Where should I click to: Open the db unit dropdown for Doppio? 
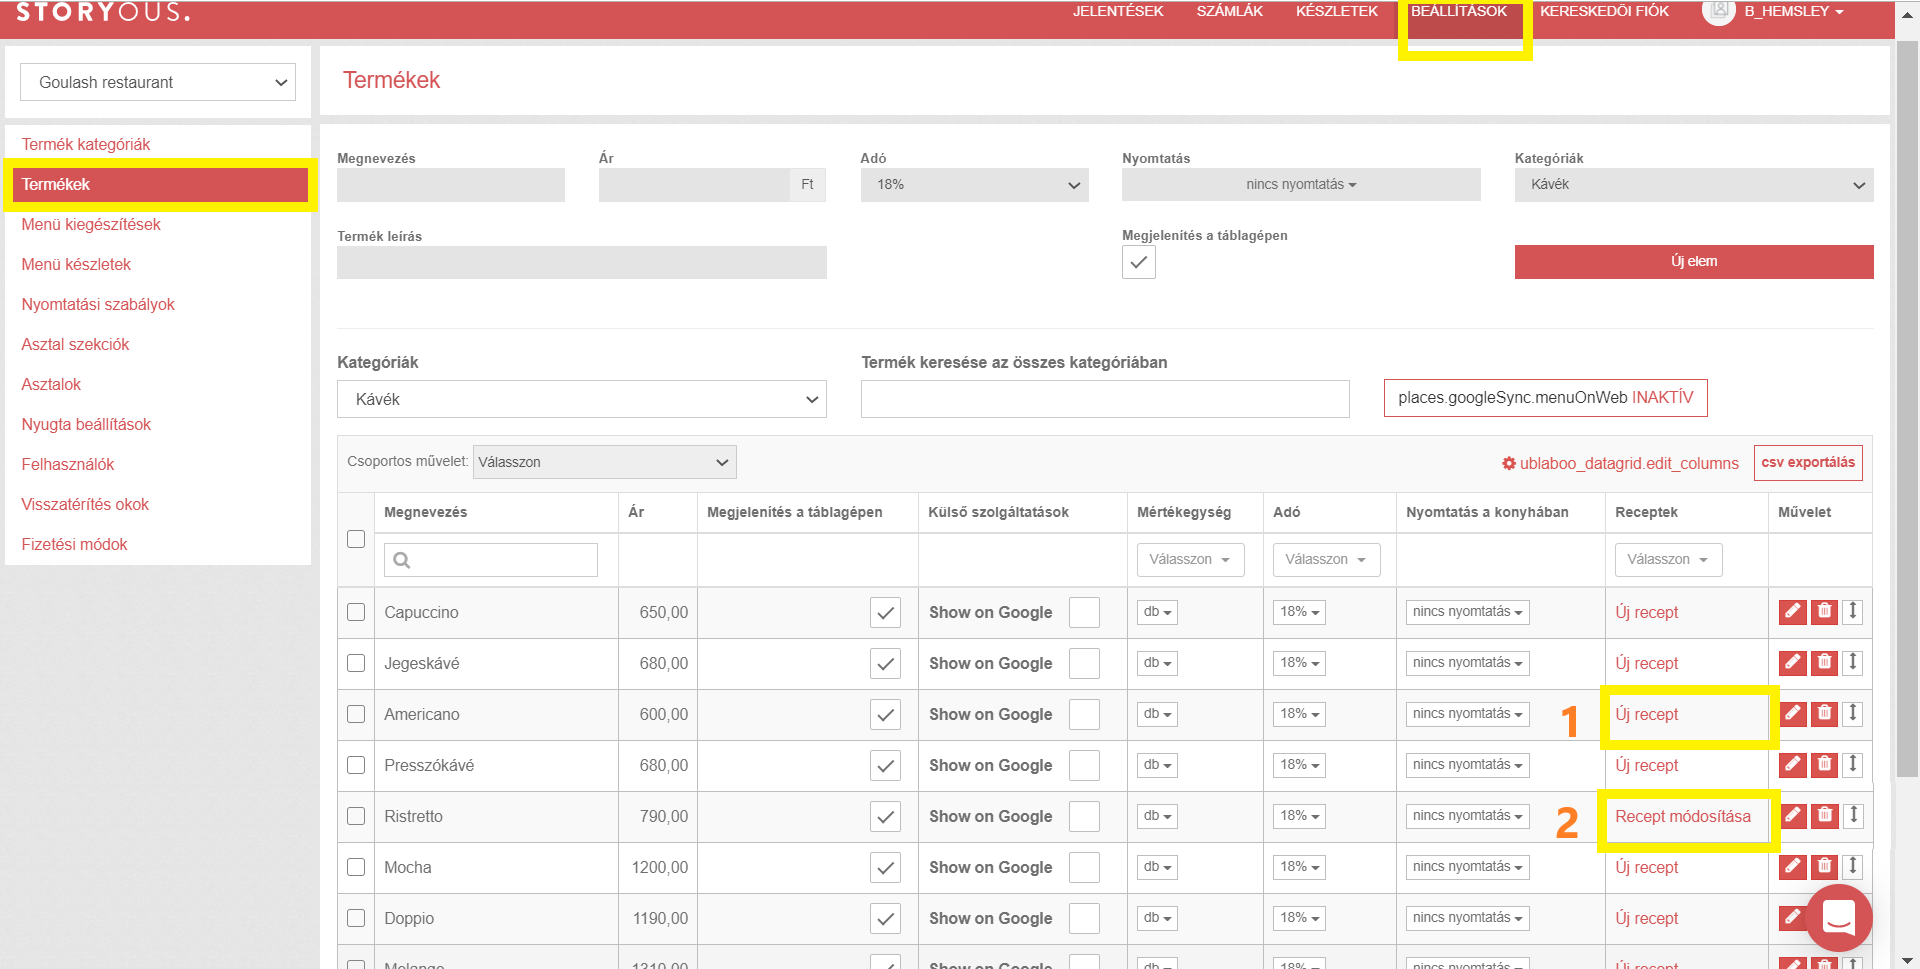[x=1157, y=918]
